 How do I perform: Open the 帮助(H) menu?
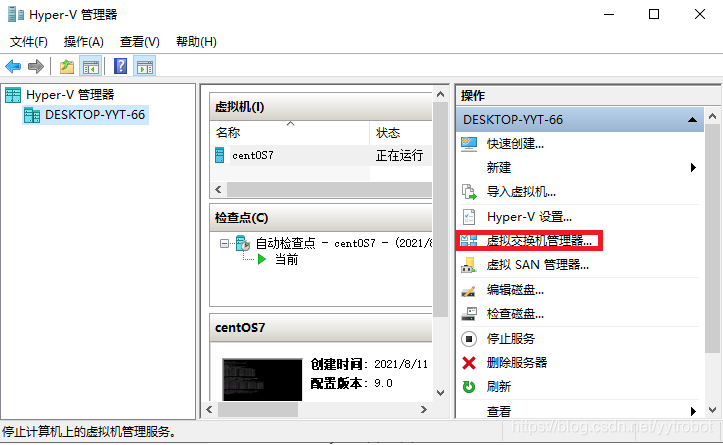(196, 42)
